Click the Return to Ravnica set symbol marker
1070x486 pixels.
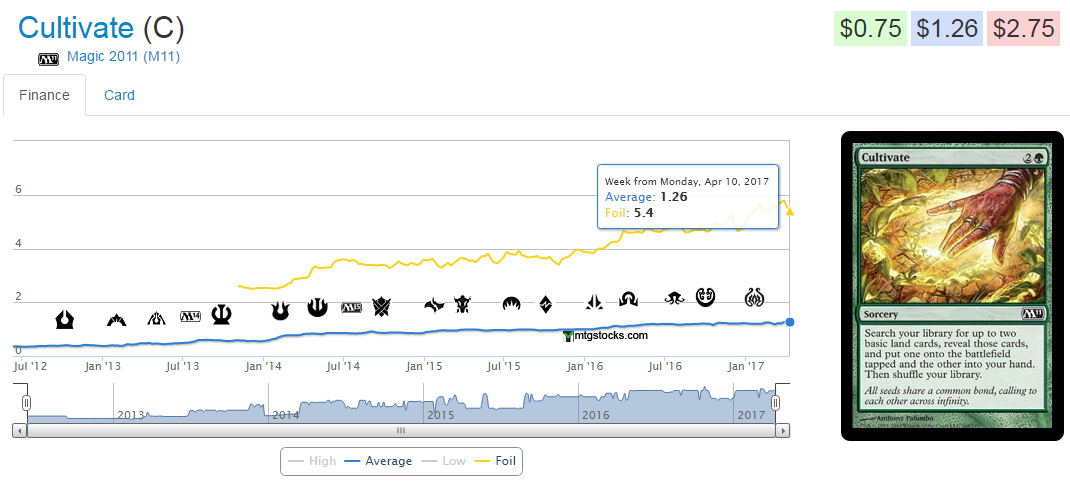click(65, 319)
